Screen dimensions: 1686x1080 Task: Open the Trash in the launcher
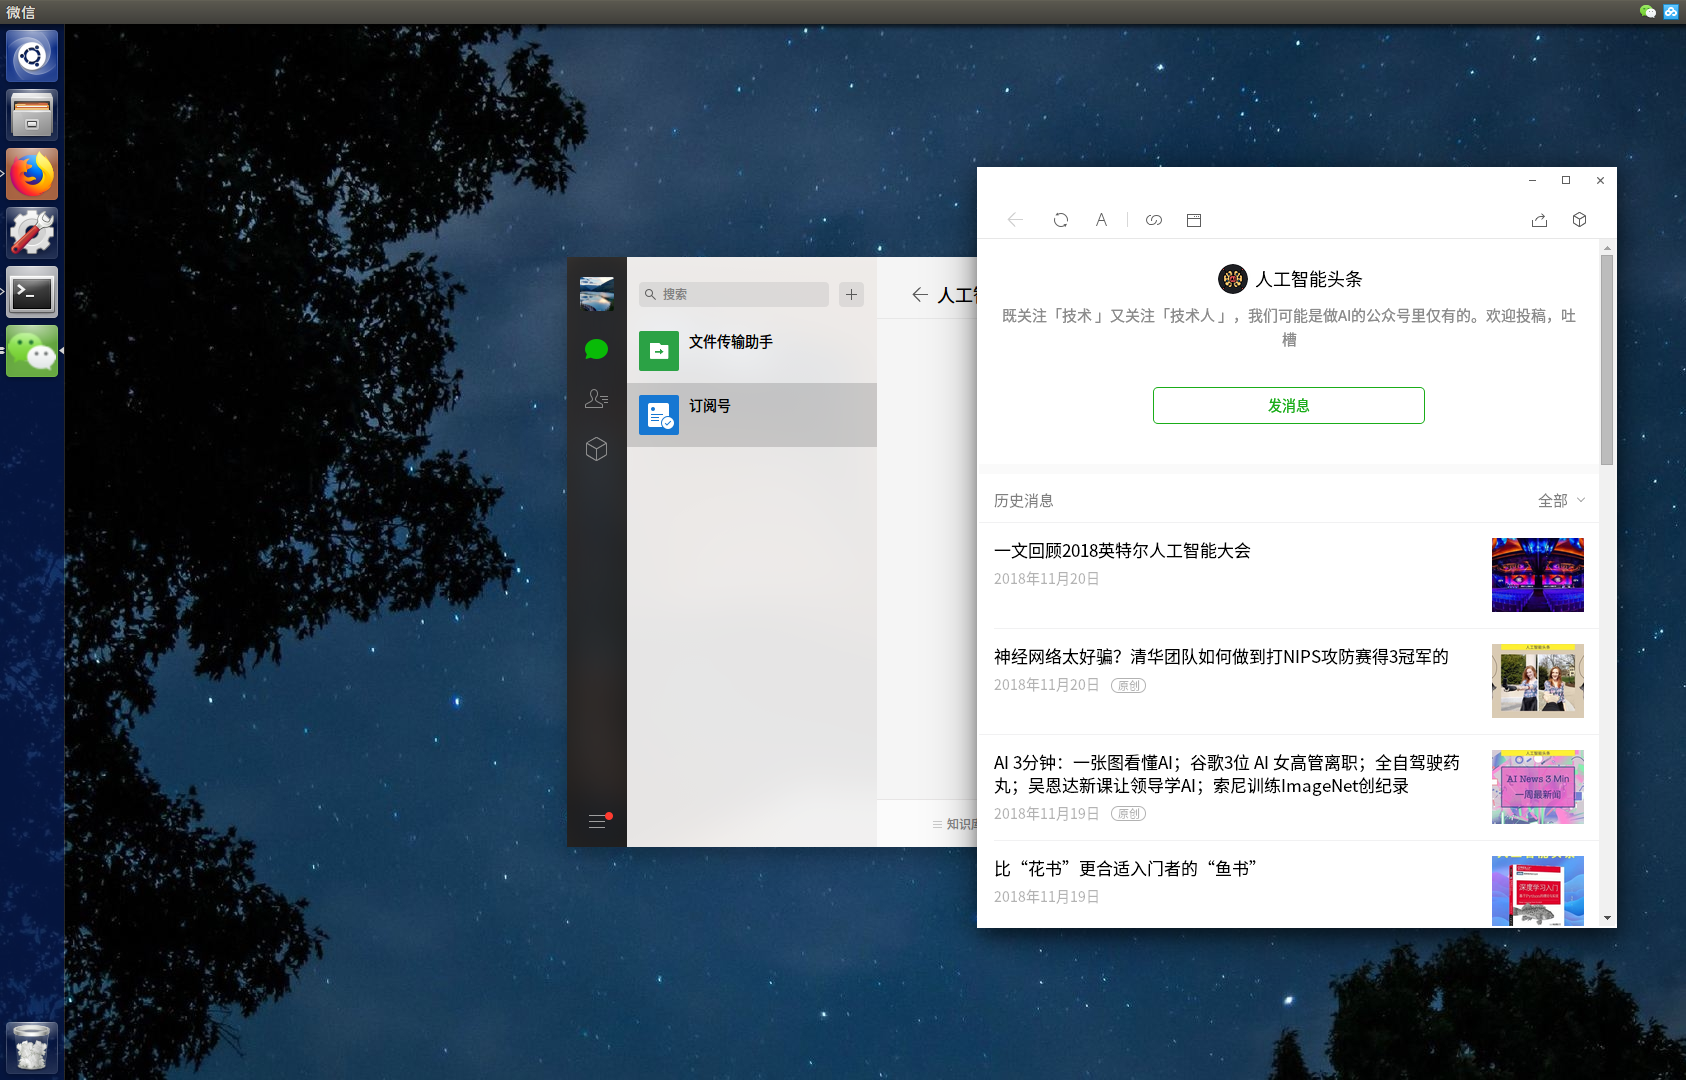(32, 1047)
